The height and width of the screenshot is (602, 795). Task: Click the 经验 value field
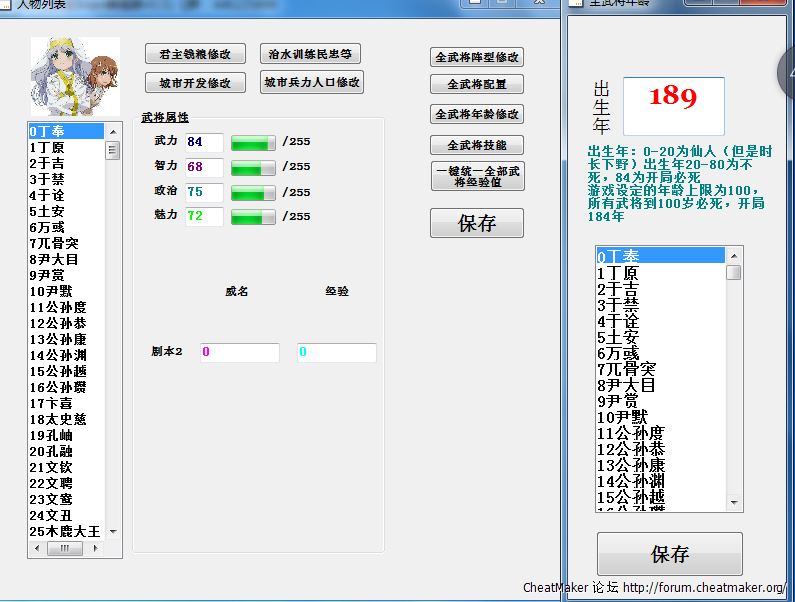[x=336, y=352]
